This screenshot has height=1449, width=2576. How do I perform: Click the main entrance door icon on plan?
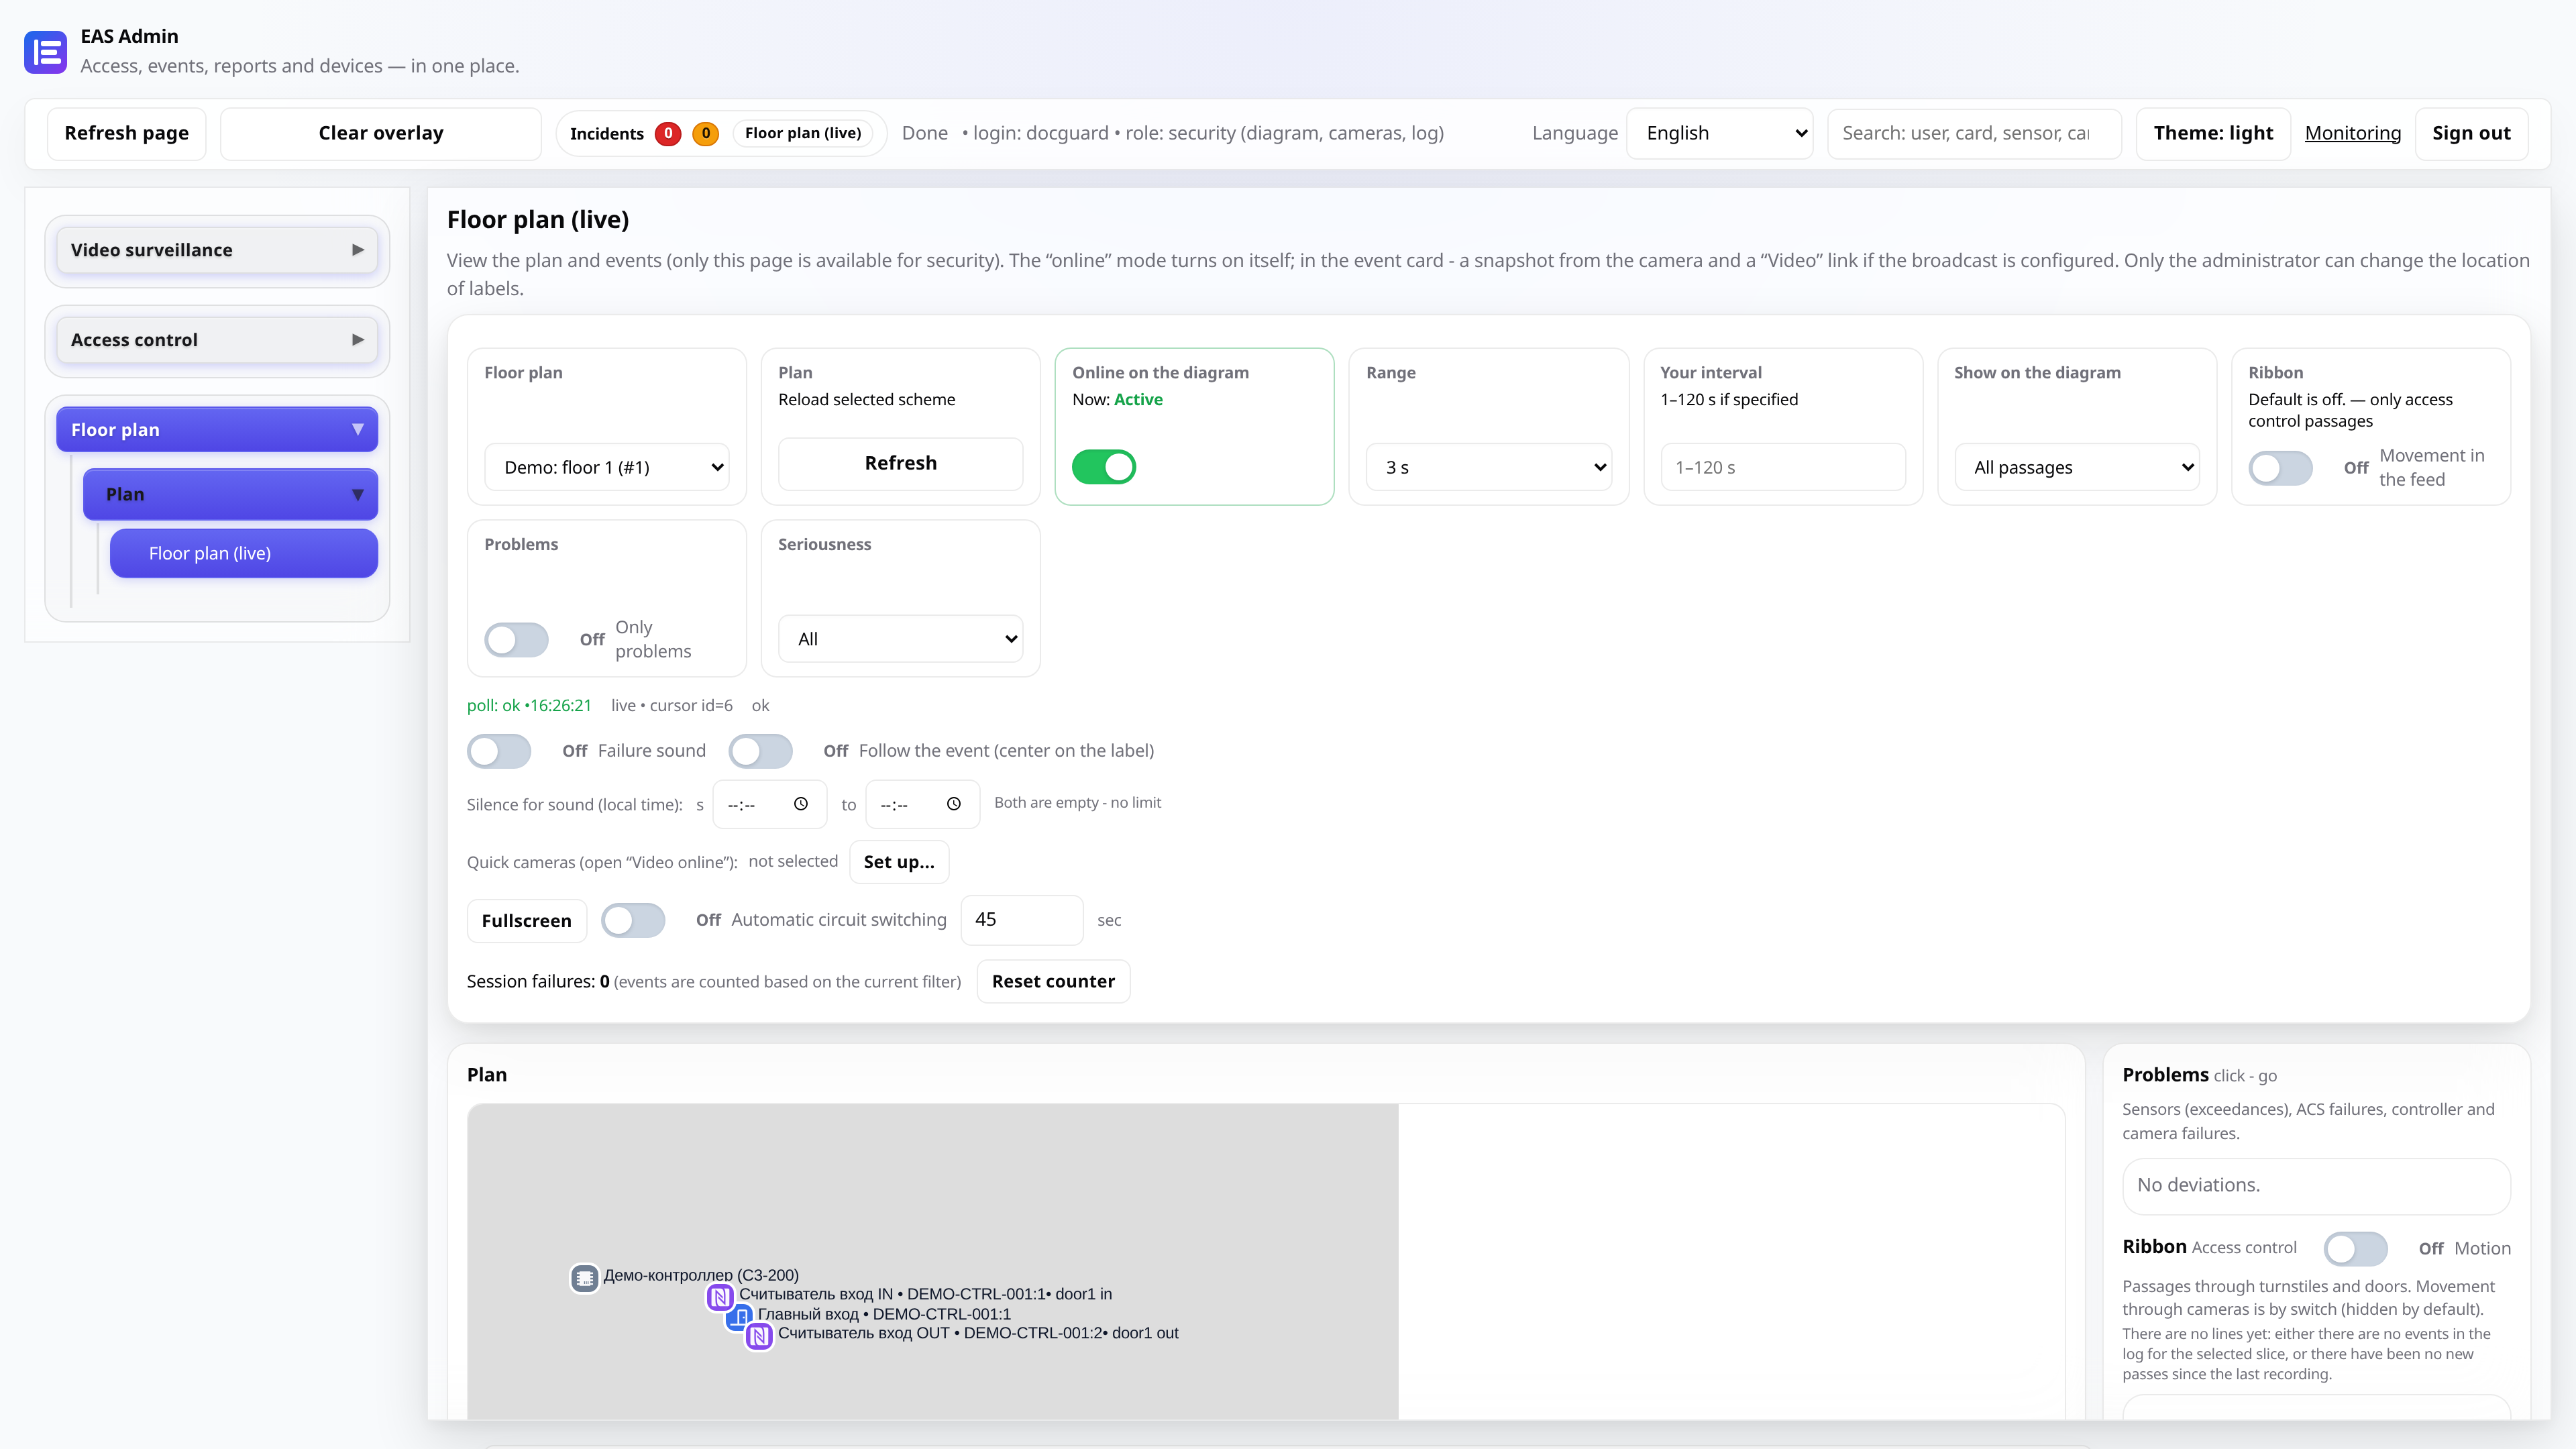pos(738,1317)
